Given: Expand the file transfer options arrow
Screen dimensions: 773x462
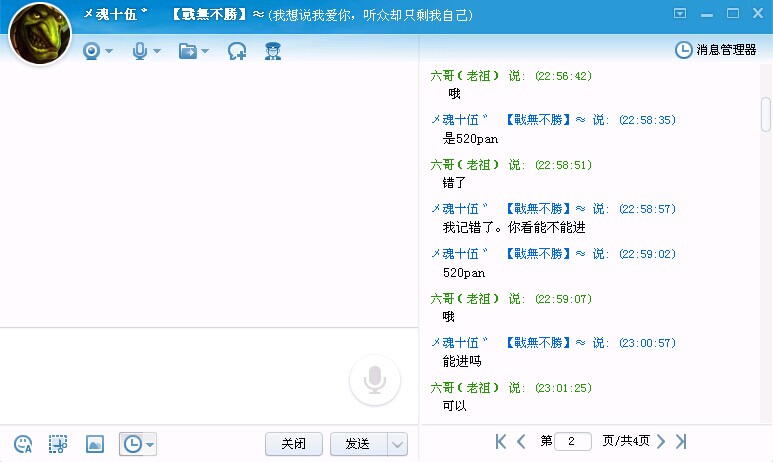Looking at the screenshot, I should (205, 51).
